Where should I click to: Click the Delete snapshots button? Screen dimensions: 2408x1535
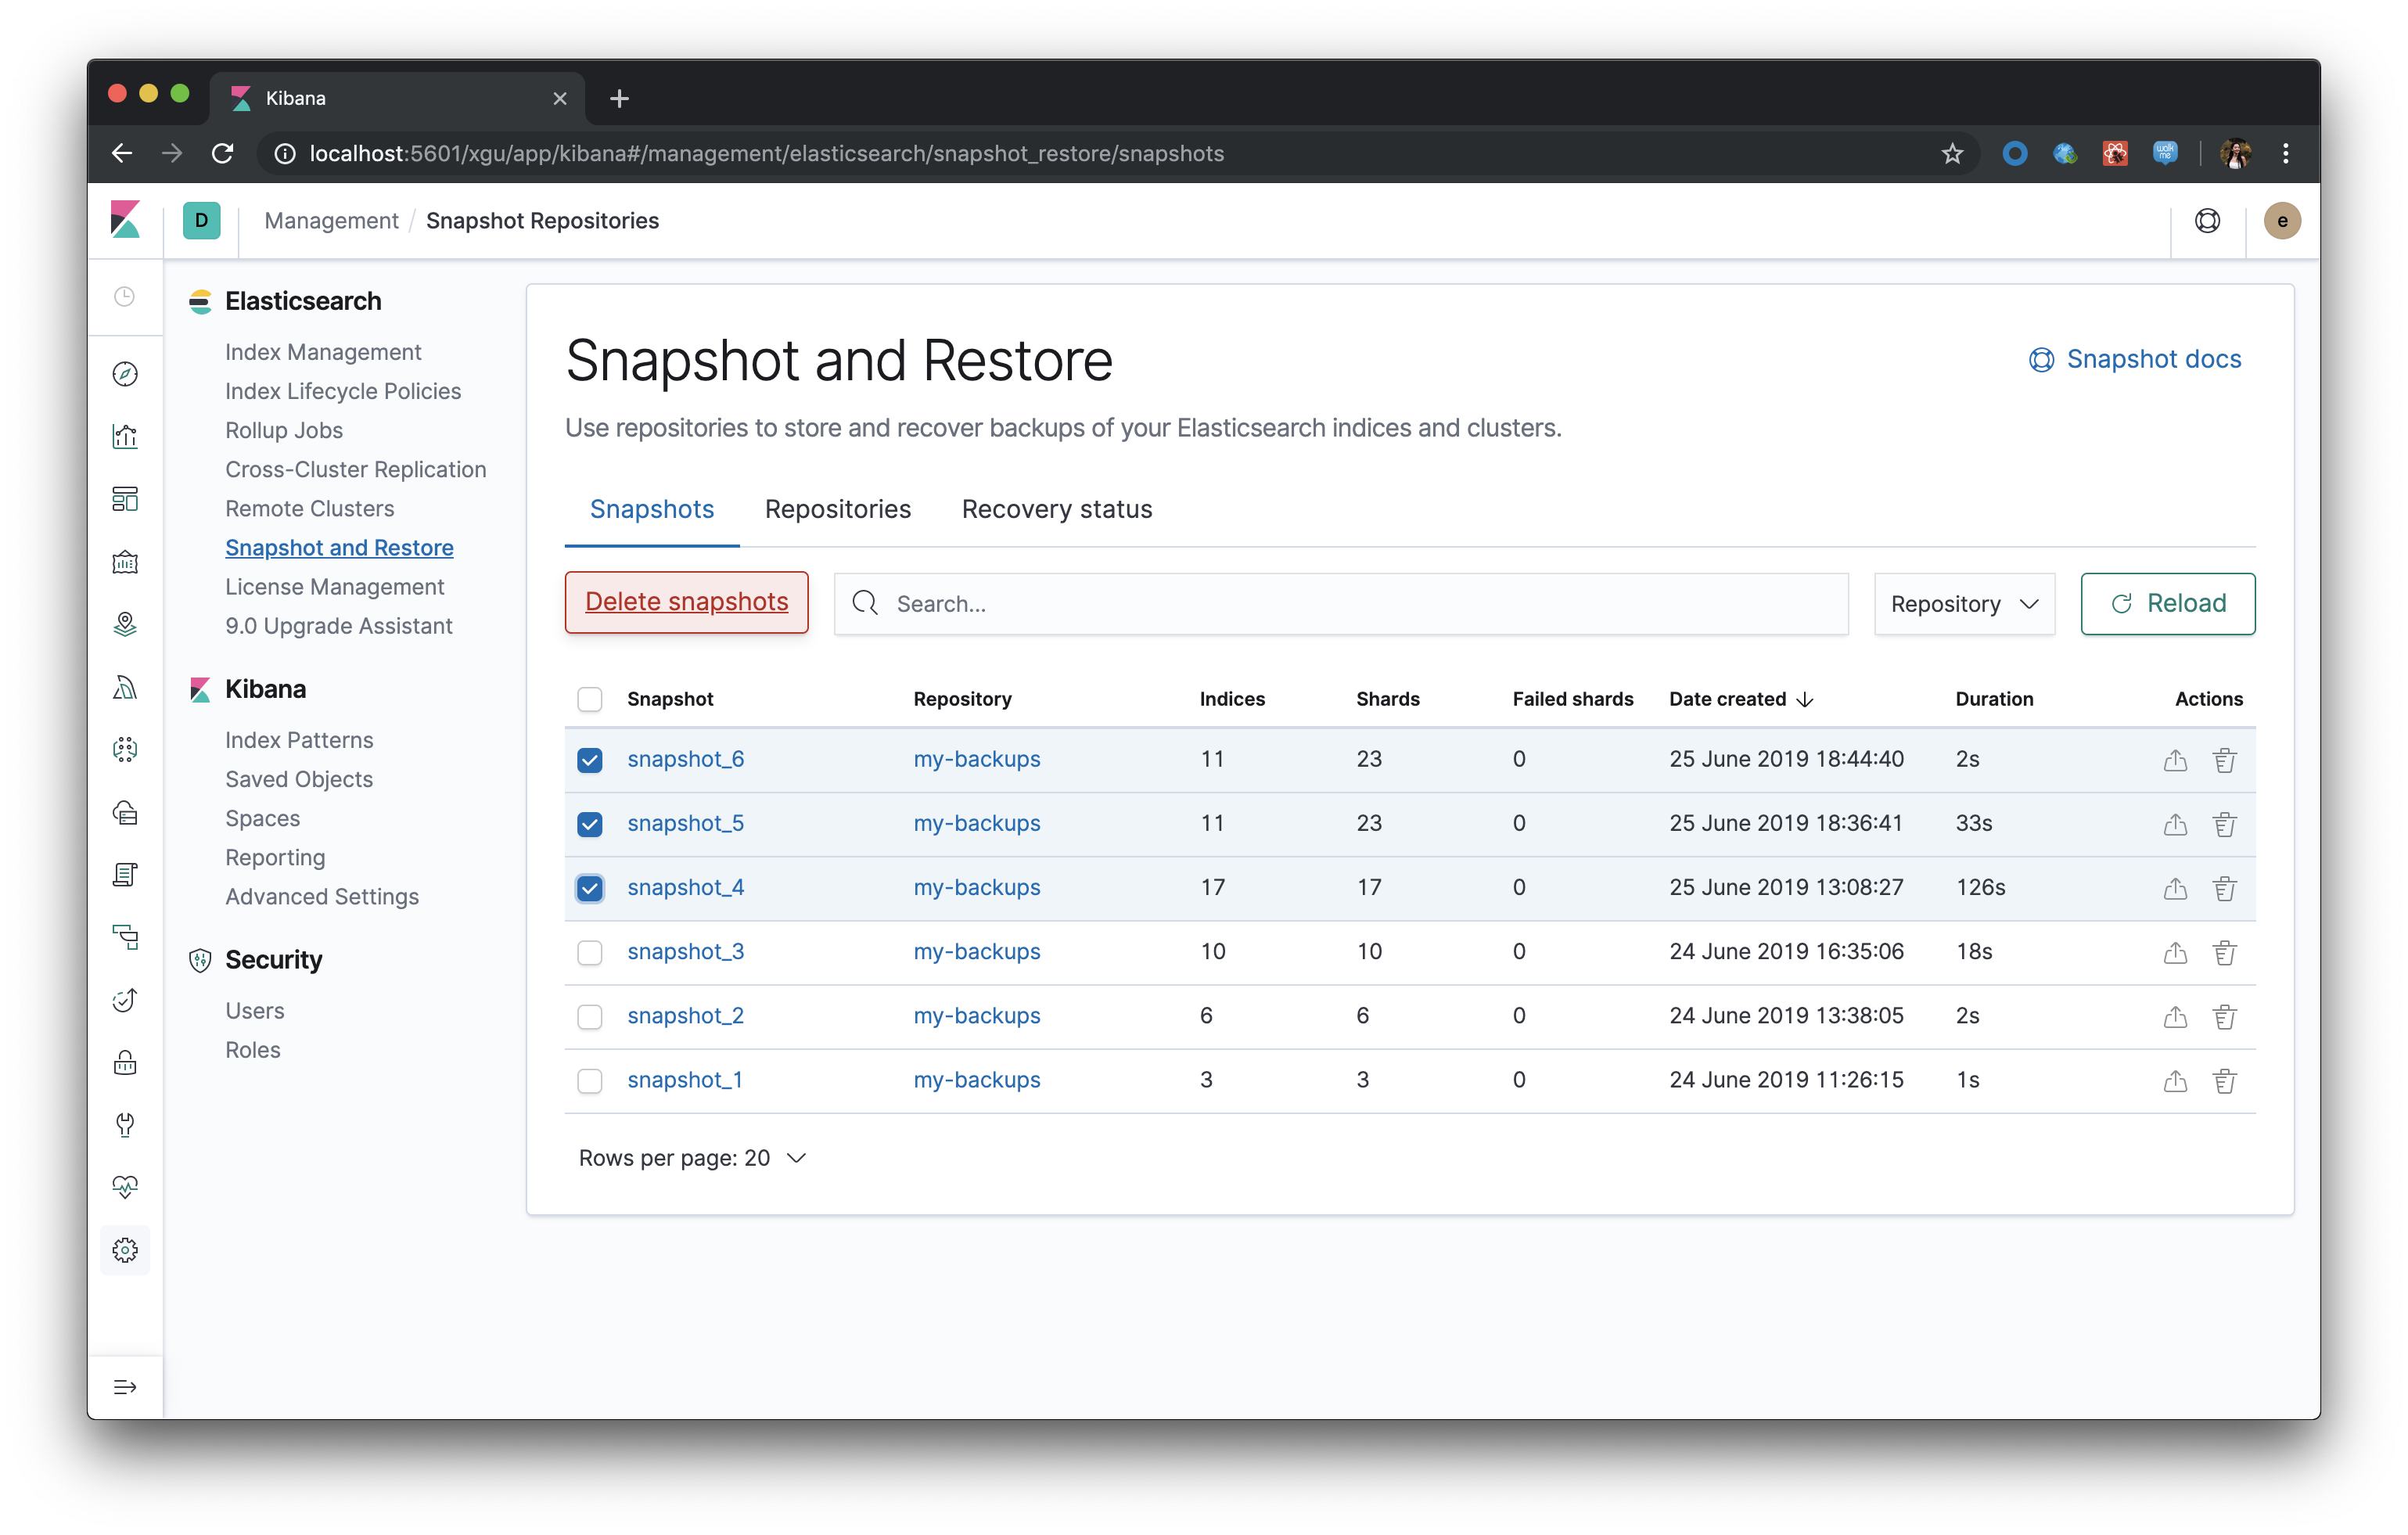(x=686, y=602)
